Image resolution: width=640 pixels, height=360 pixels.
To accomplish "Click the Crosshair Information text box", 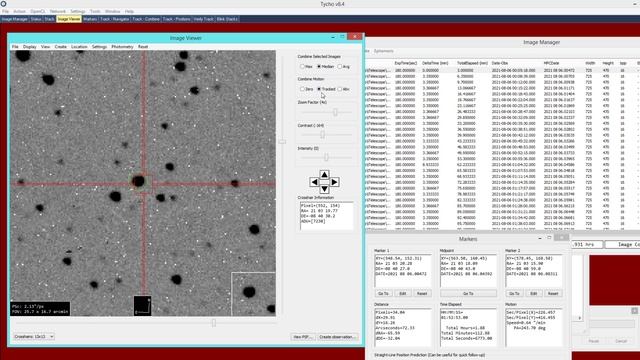I will pyautogui.click(x=327, y=215).
